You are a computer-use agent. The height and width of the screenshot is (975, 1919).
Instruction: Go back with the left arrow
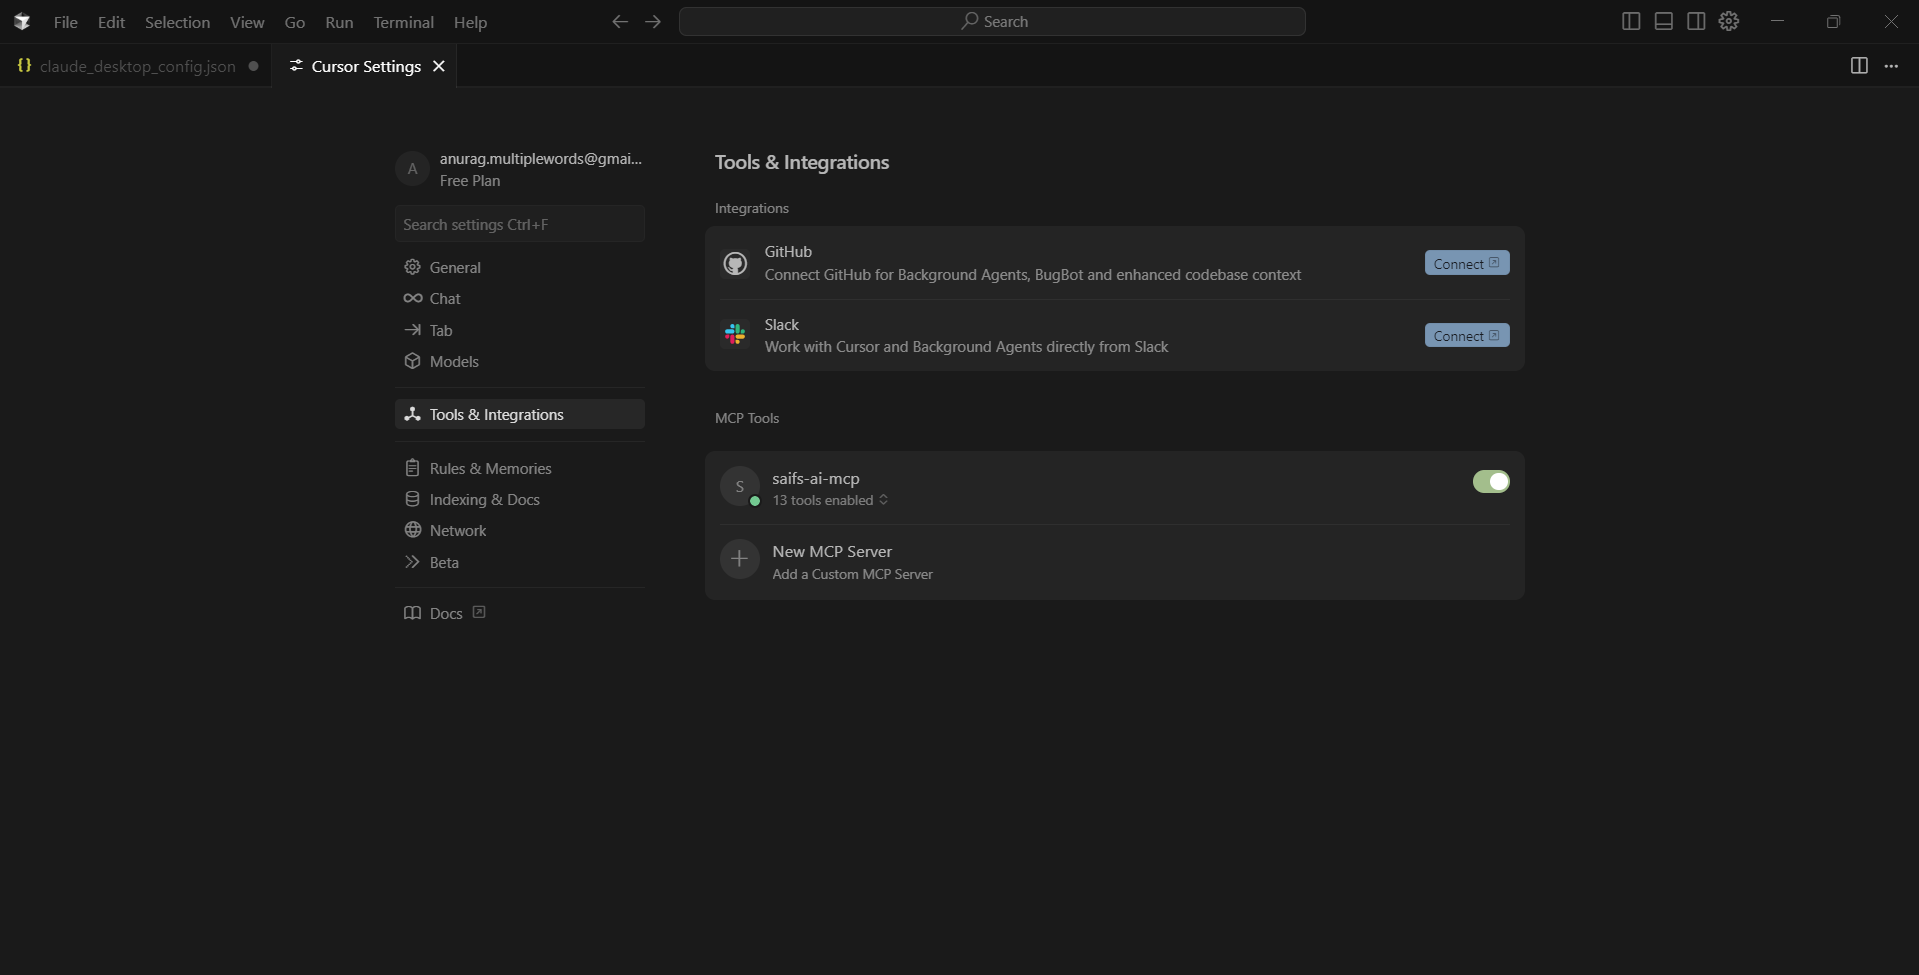pyautogui.click(x=620, y=21)
